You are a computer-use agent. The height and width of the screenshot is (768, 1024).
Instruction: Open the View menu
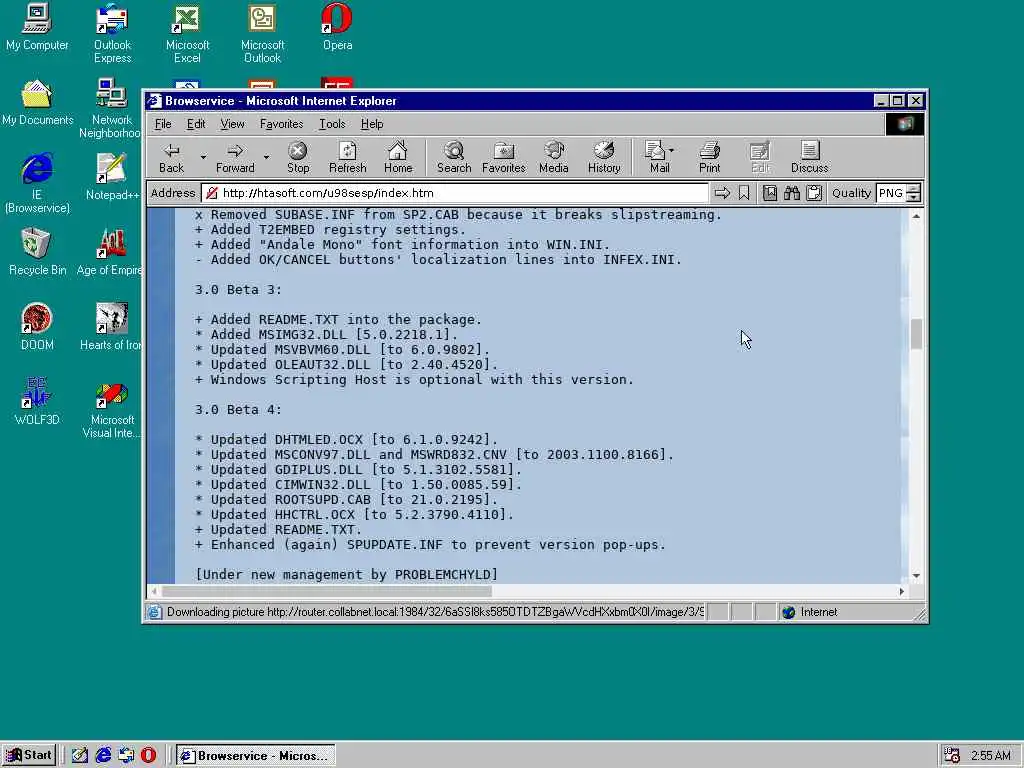pos(232,124)
